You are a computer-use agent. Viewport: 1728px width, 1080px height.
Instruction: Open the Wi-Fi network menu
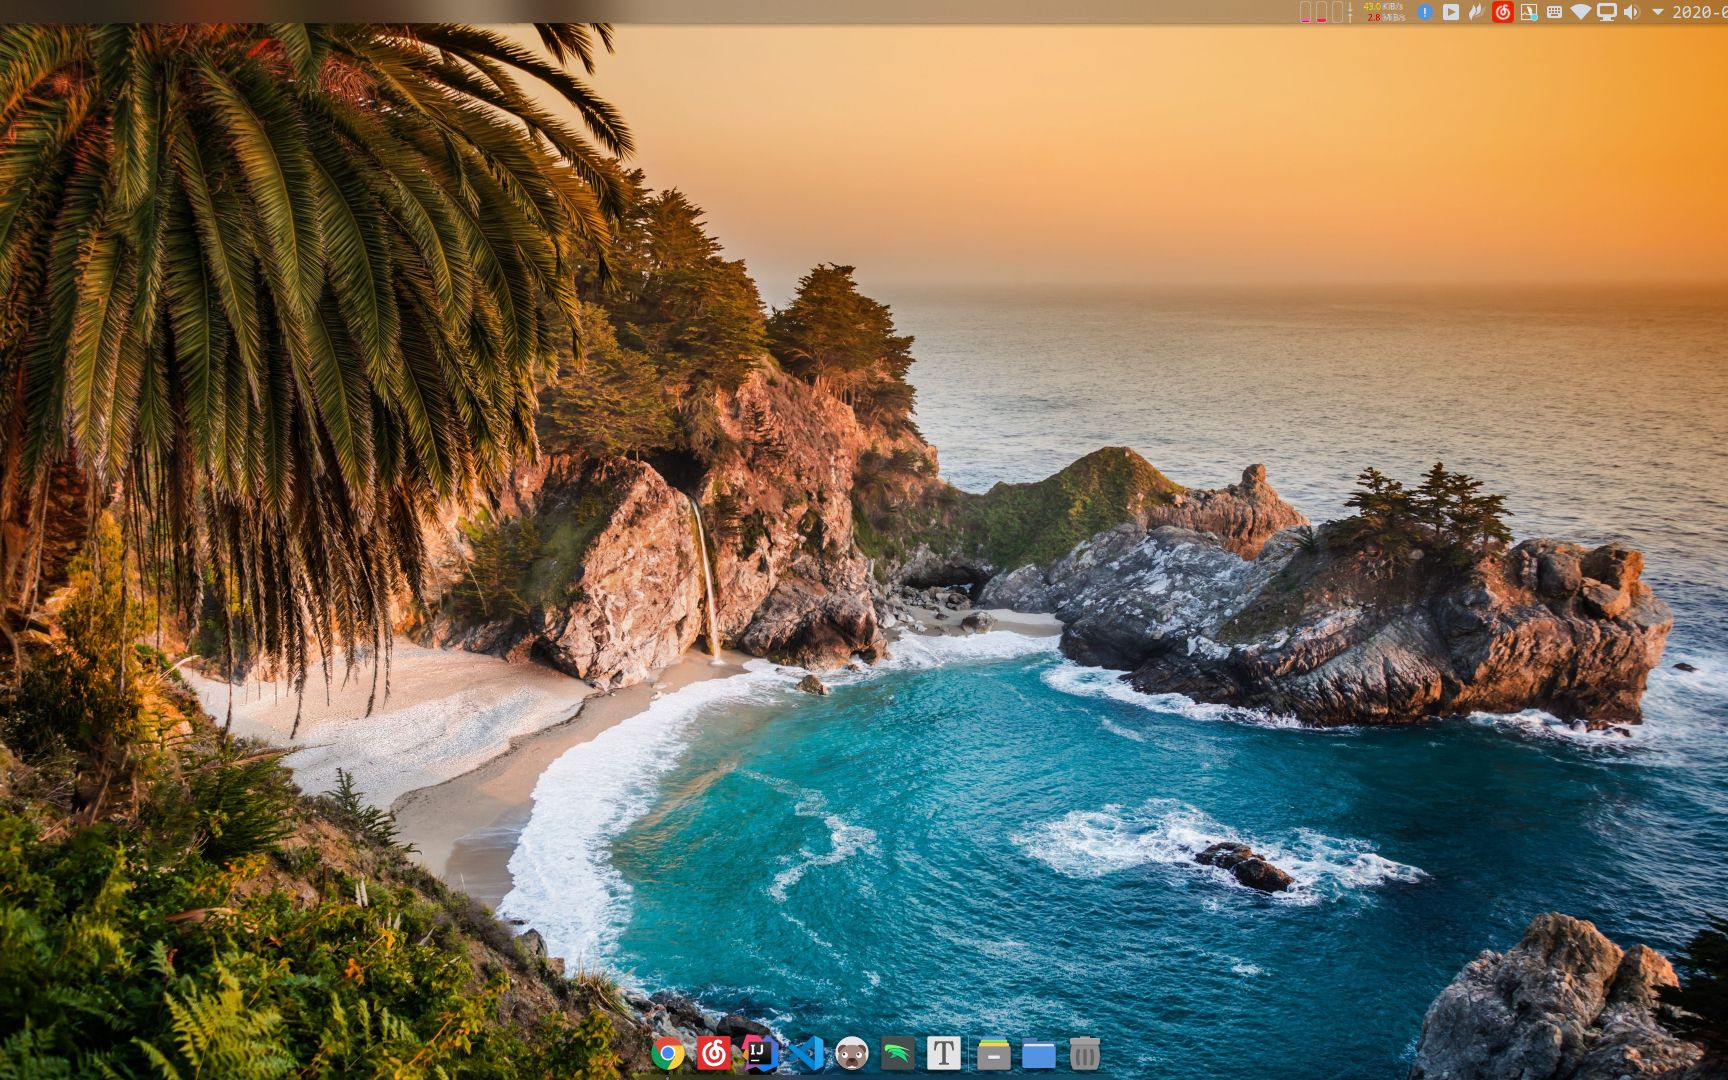(1580, 12)
